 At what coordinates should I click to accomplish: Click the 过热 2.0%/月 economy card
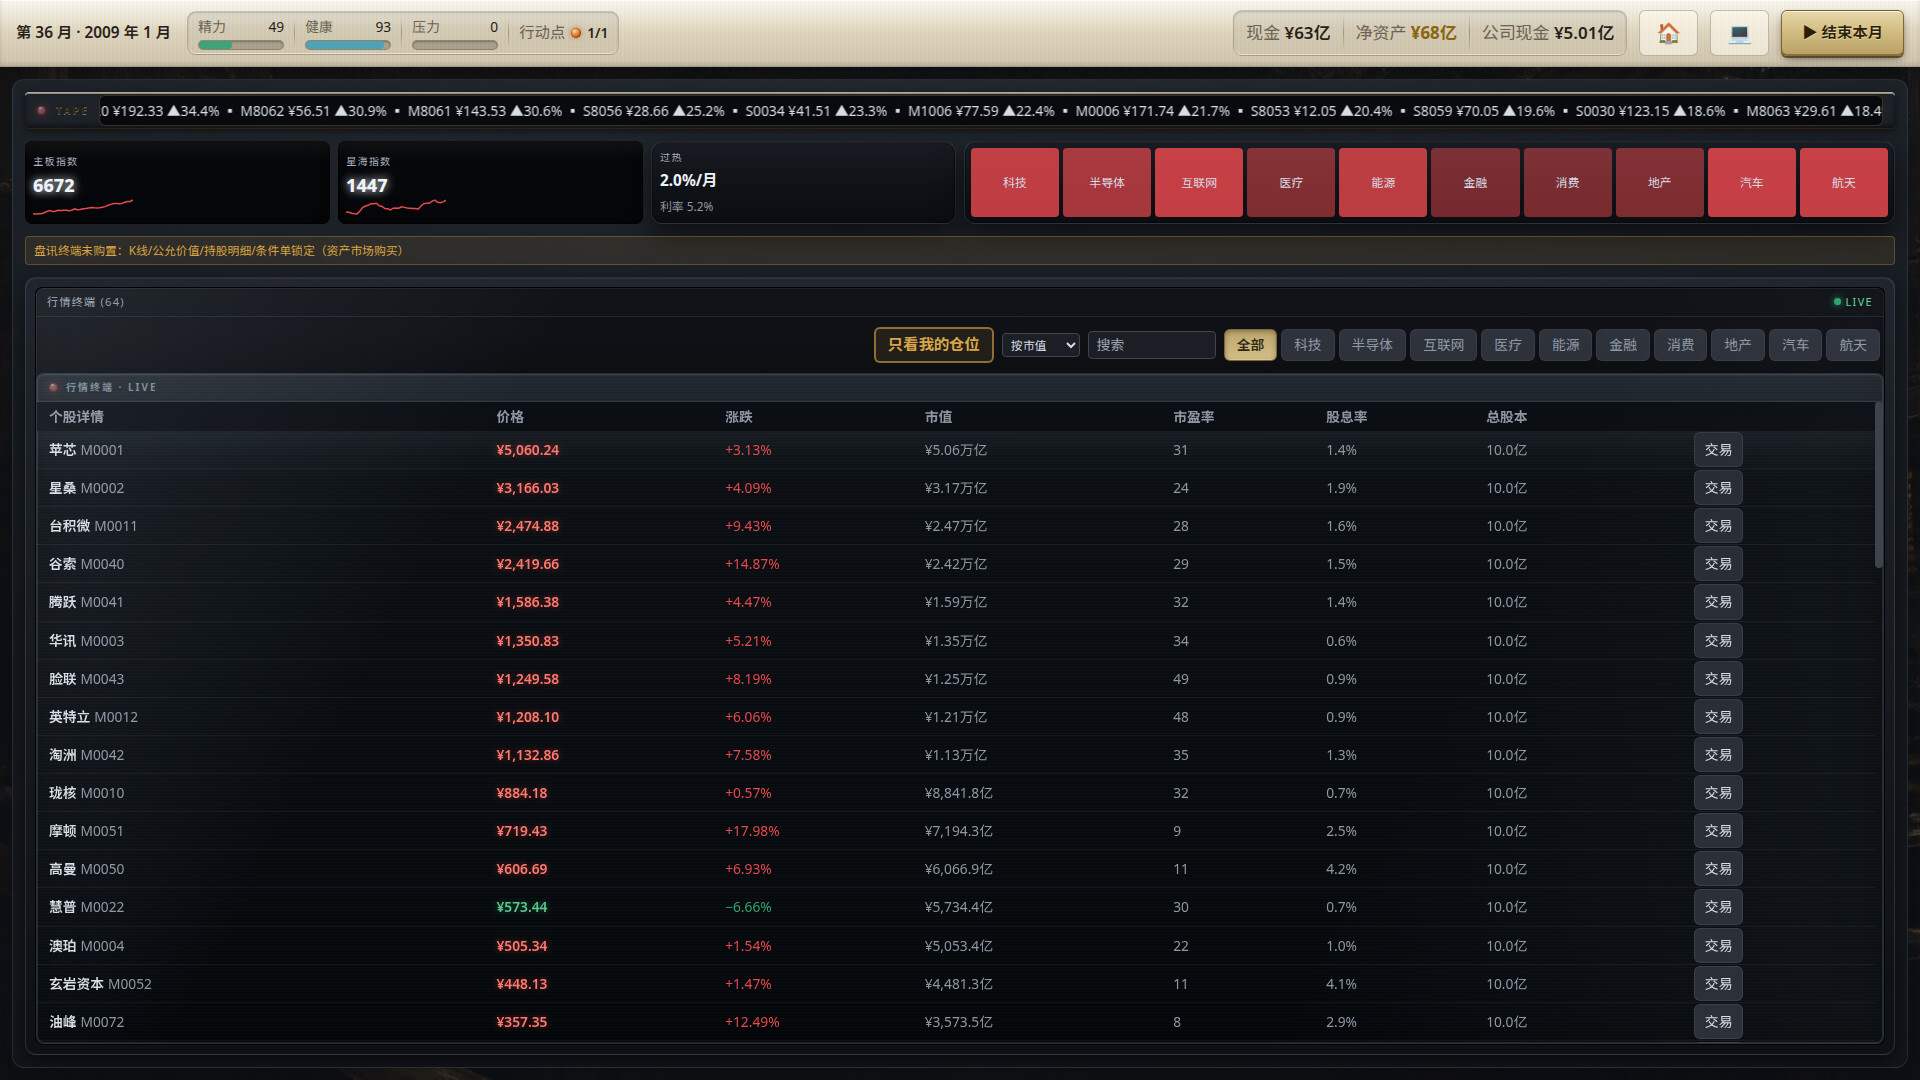click(803, 182)
